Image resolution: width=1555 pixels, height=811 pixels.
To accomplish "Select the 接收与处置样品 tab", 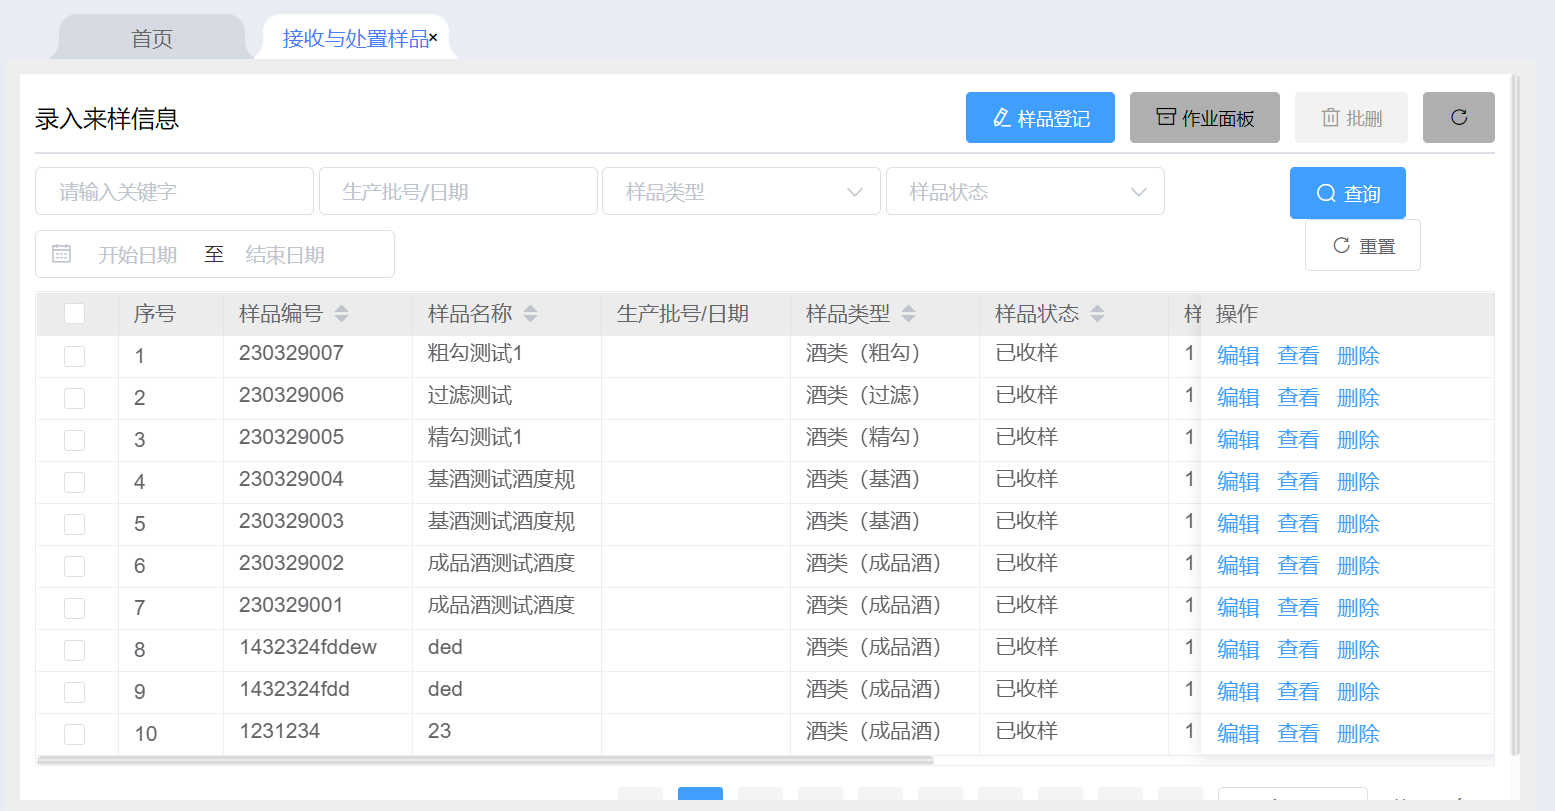I will (355, 38).
